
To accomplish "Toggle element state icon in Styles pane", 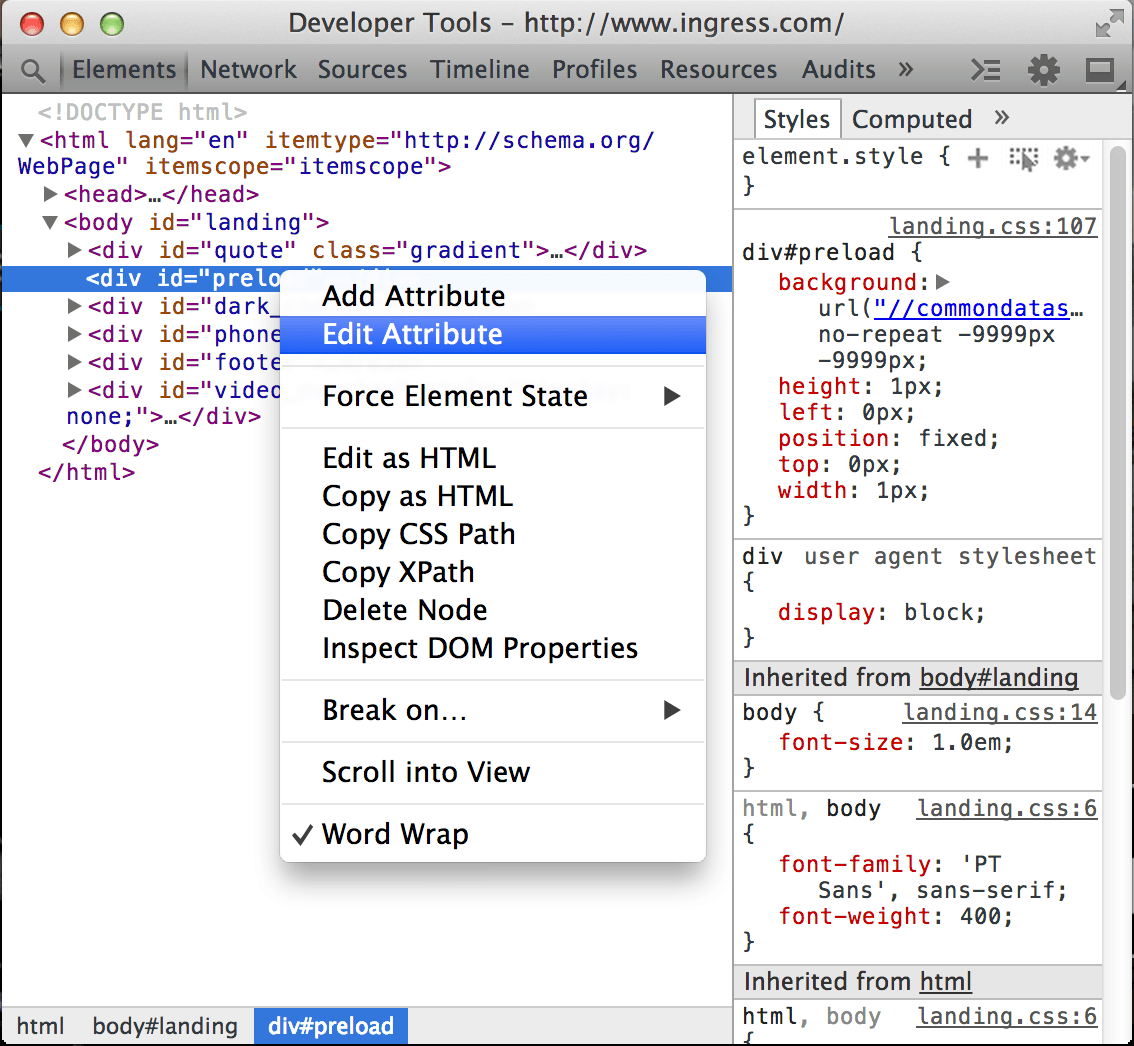I will click(1024, 158).
